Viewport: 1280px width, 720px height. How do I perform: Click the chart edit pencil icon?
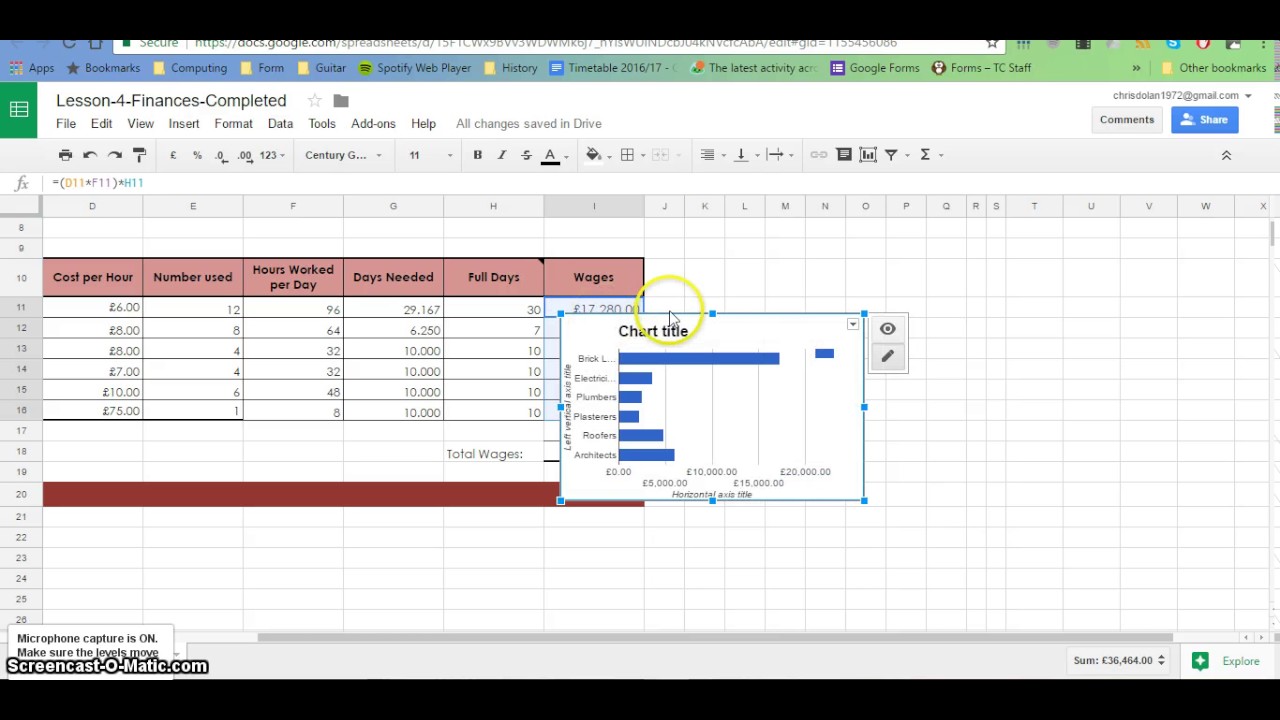[x=888, y=356]
